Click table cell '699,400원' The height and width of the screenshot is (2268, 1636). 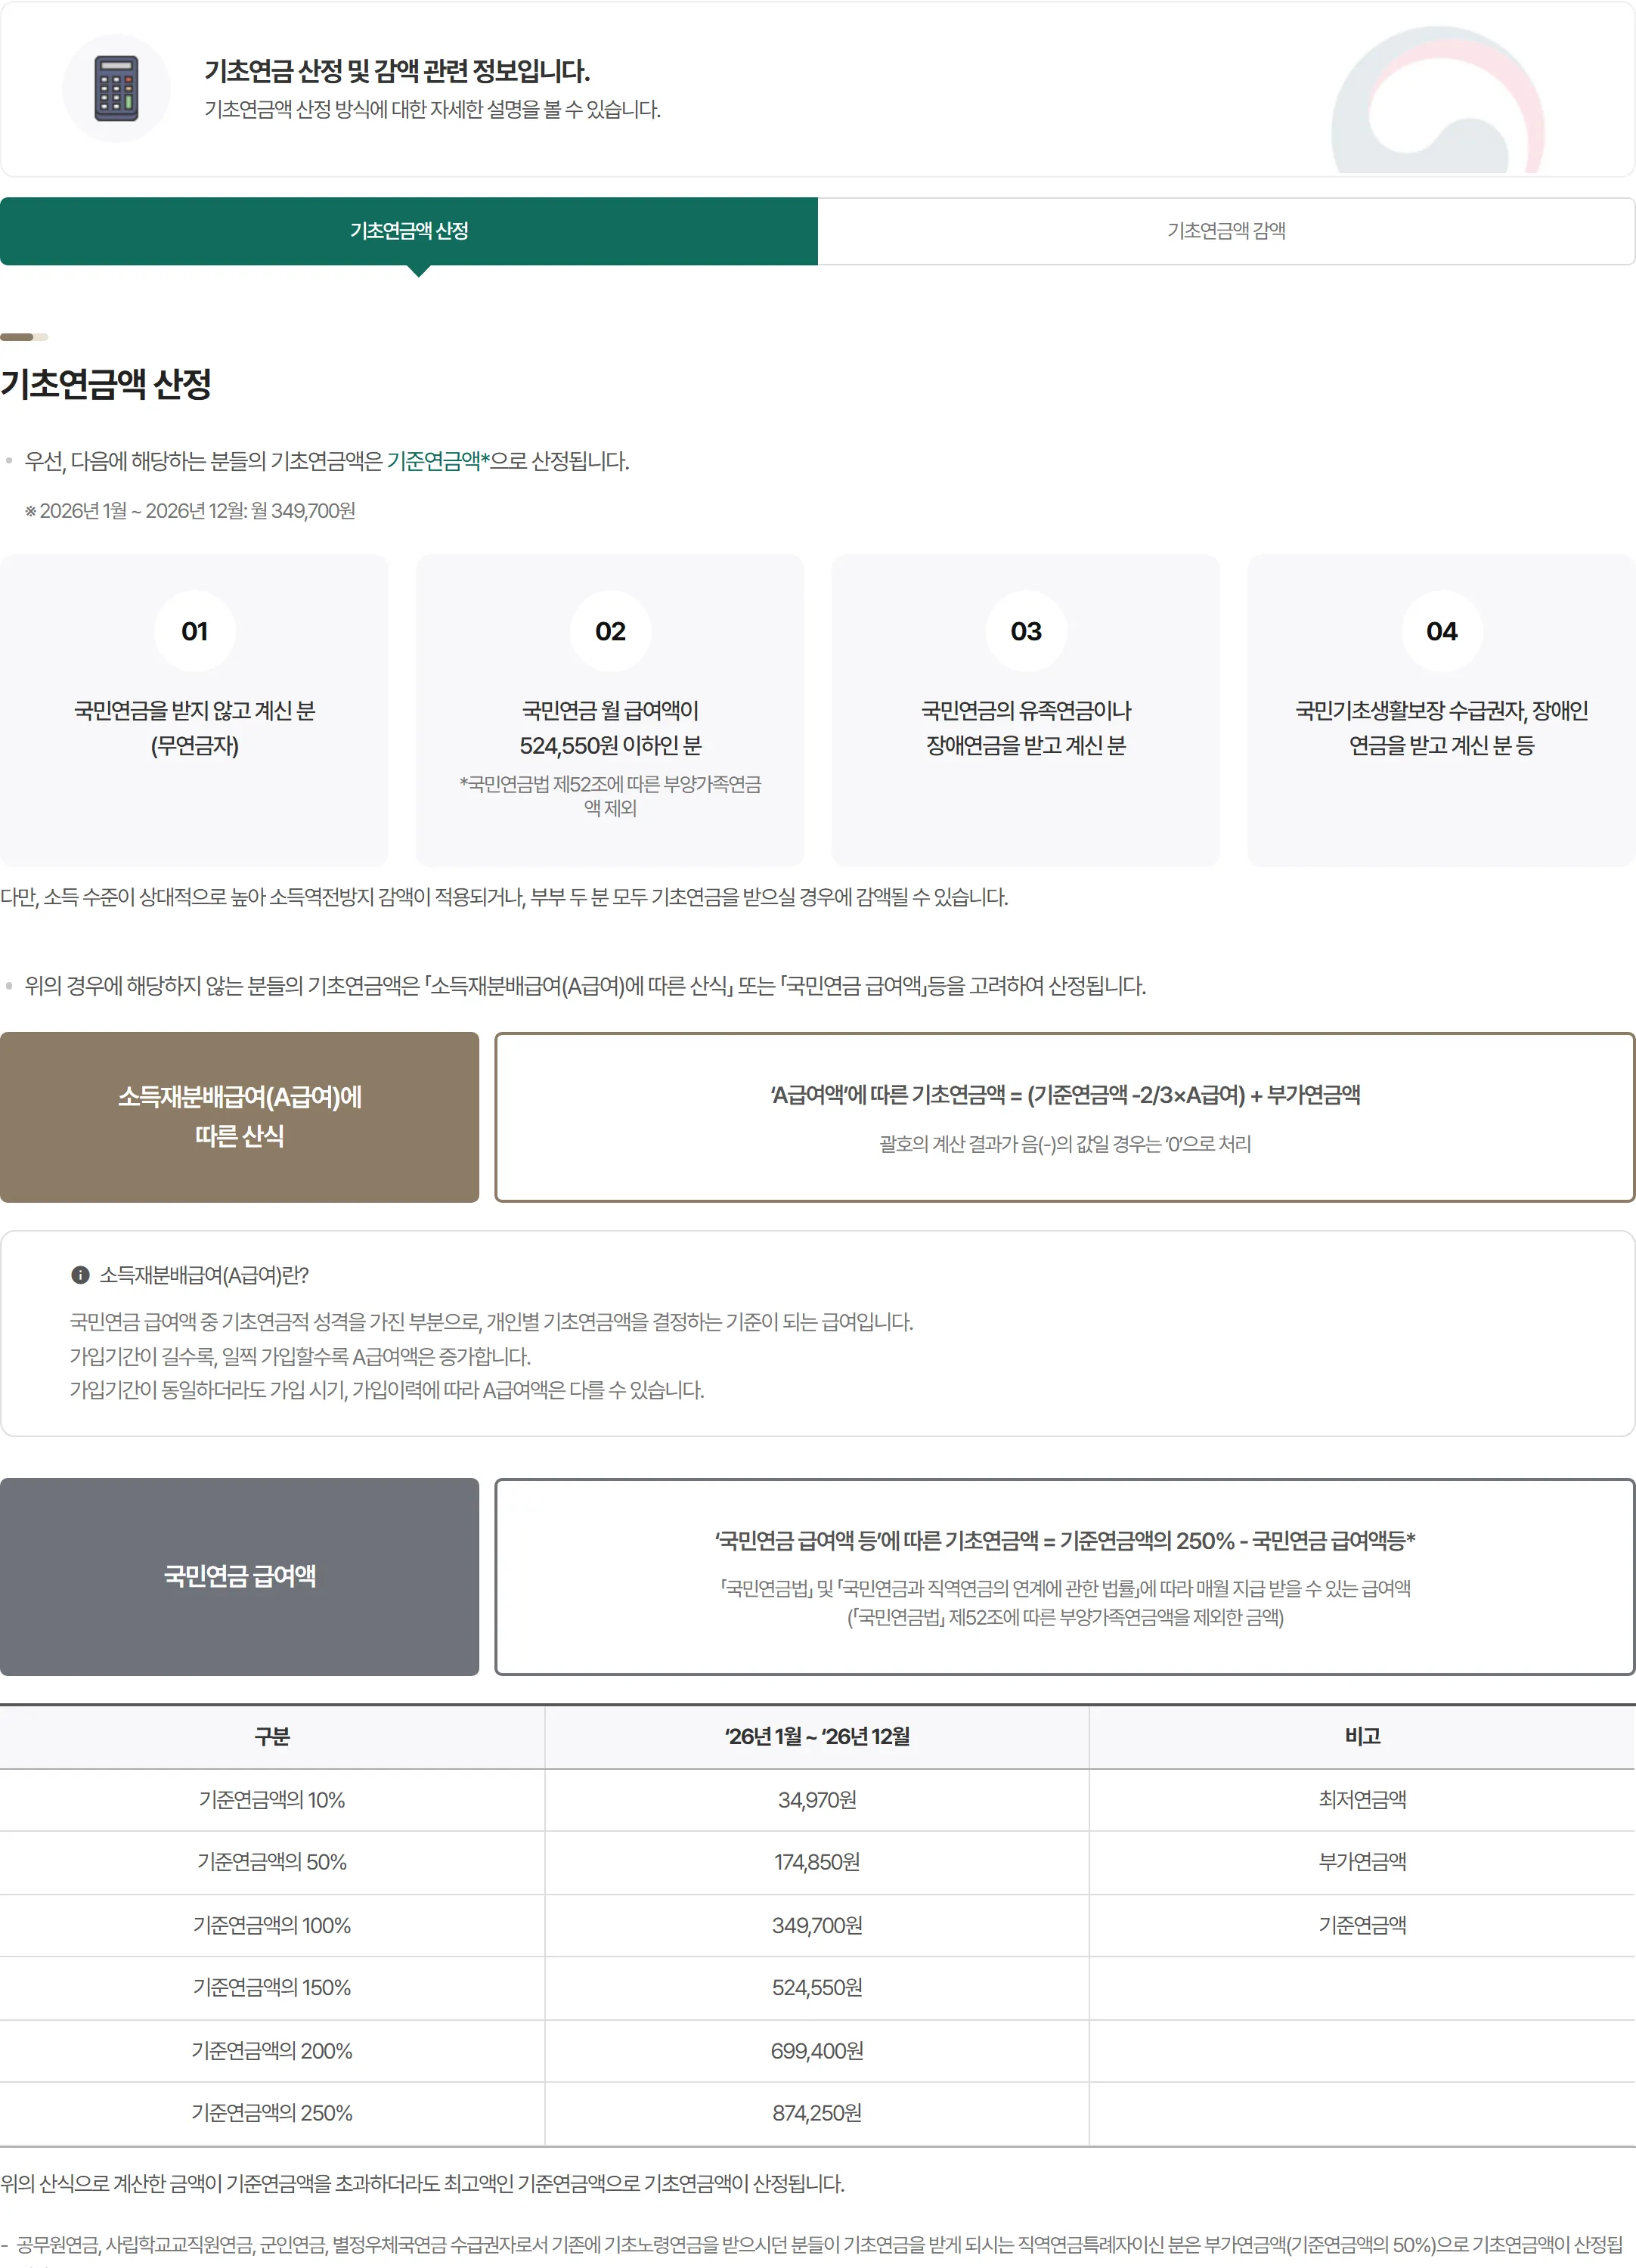(817, 2051)
